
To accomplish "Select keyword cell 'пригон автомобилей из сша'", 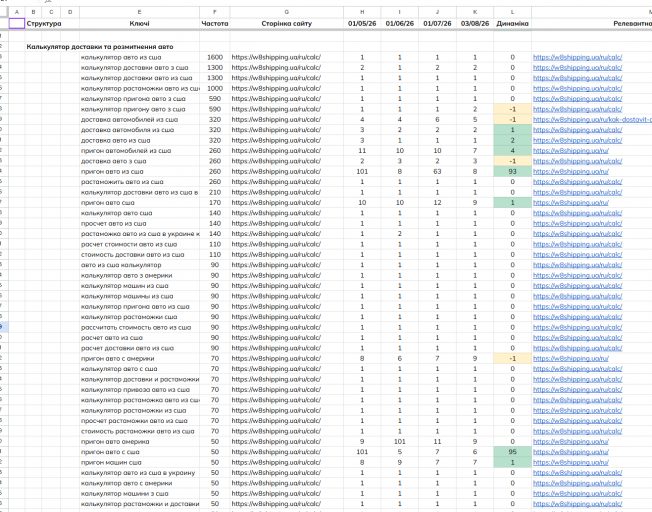I will tap(139, 151).
